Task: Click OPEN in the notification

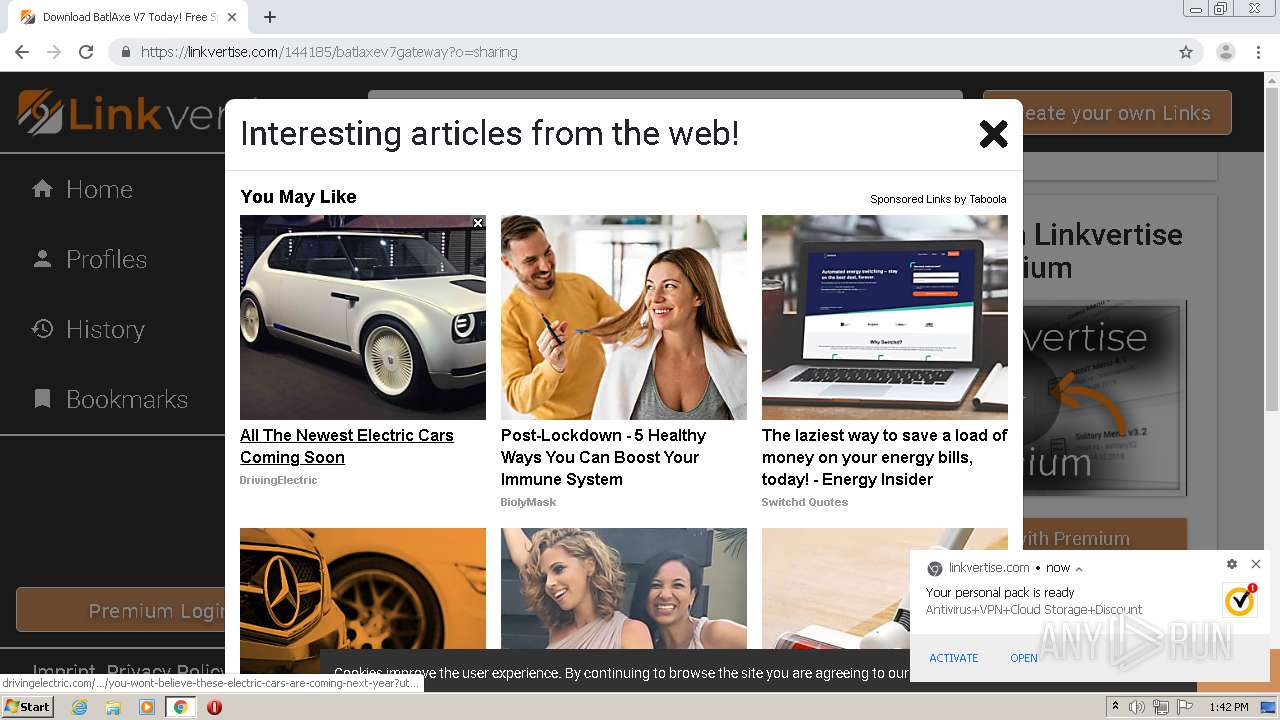Action: [x=1024, y=658]
